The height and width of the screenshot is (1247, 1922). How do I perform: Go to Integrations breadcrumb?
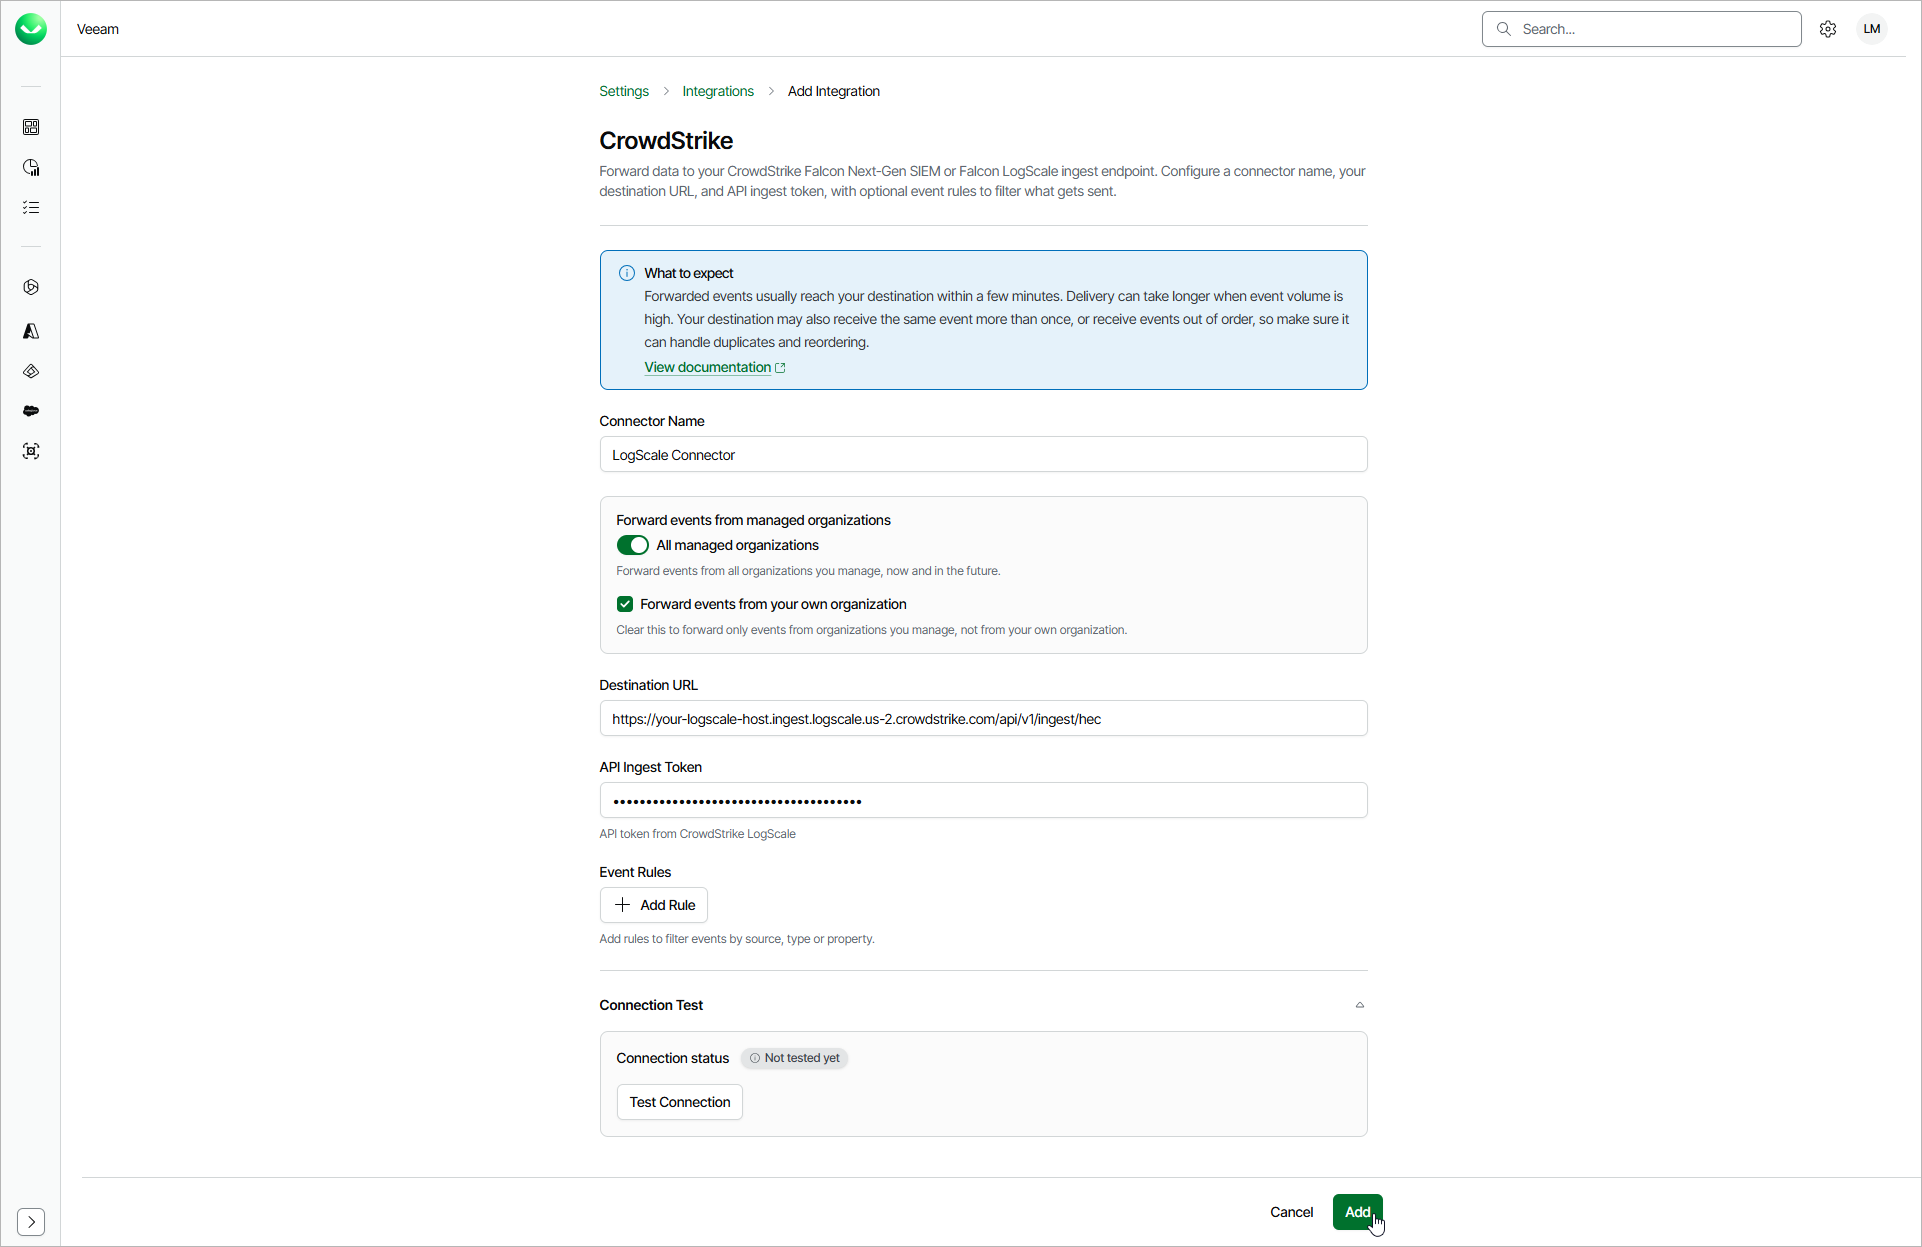[x=718, y=91]
